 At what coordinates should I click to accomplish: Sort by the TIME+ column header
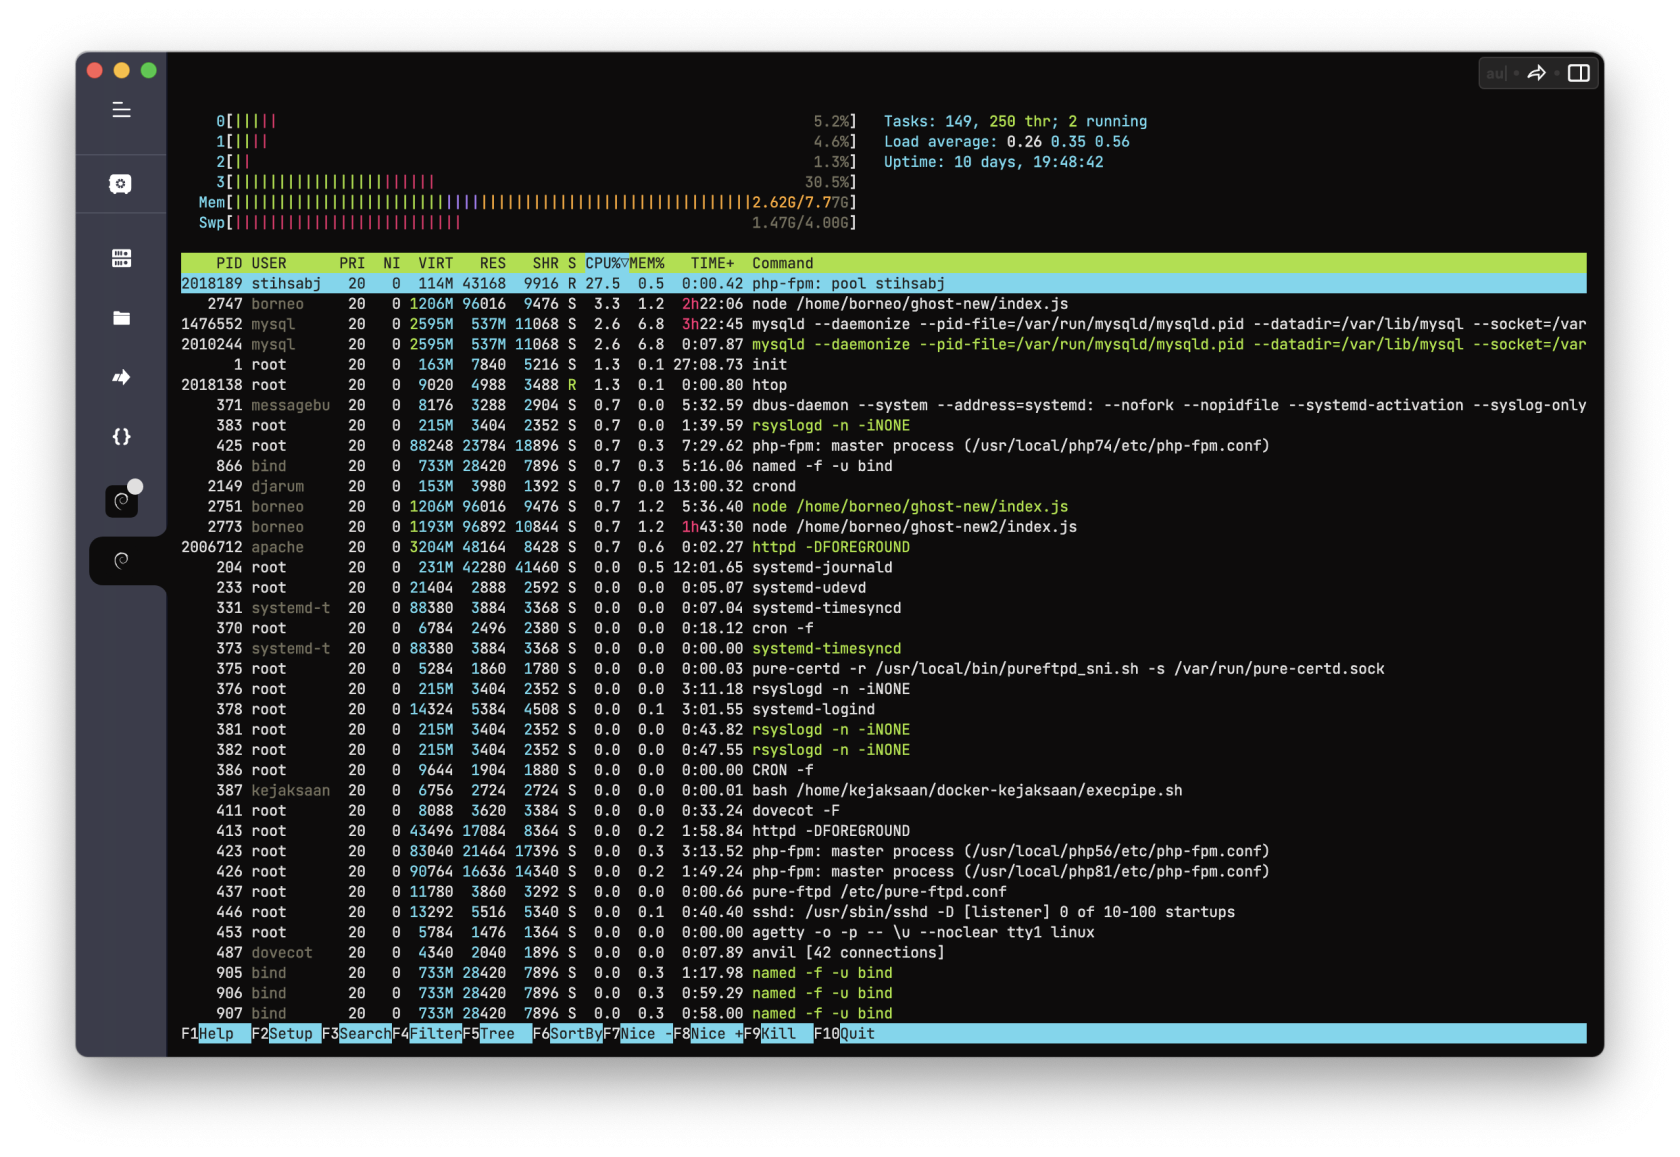[713, 264]
